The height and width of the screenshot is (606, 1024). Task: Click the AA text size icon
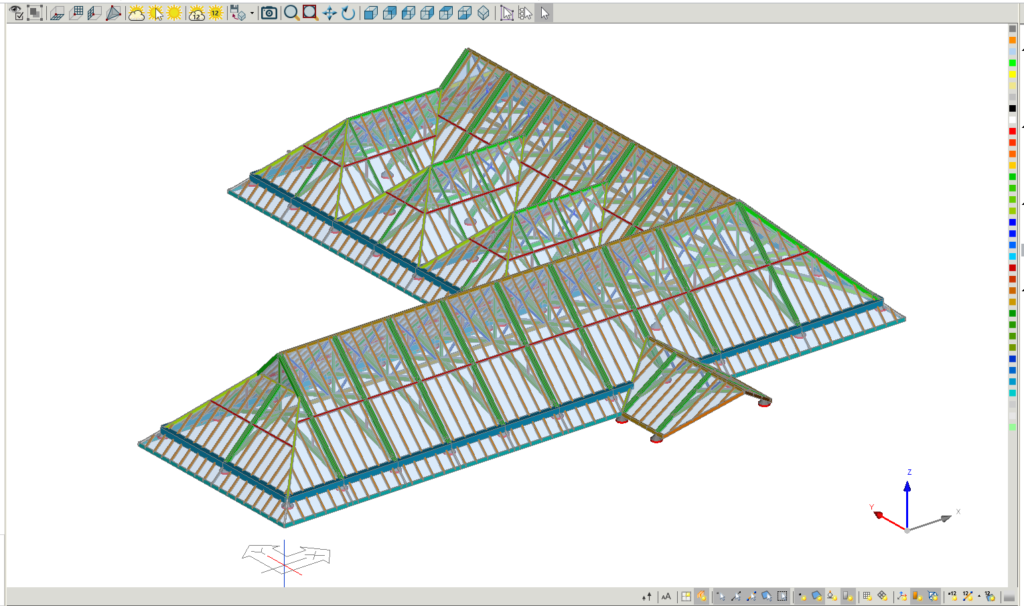[666, 596]
